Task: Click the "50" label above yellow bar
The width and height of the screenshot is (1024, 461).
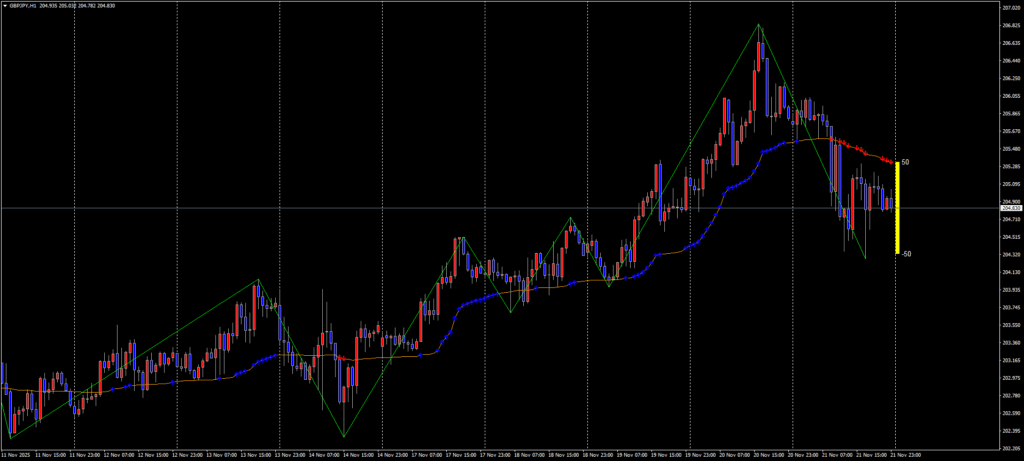Action: (x=905, y=161)
